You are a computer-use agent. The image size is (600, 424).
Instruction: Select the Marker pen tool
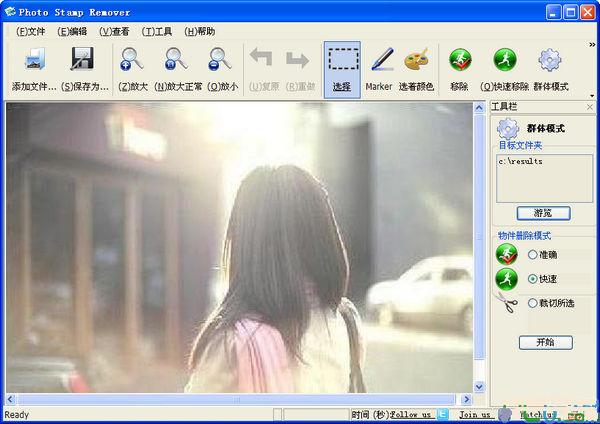click(x=383, y=59)
